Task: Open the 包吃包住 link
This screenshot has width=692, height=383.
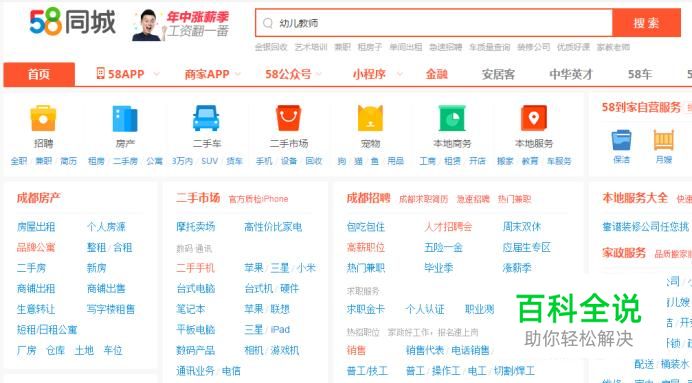Action: pyautogui.click(x=366, y=227)
